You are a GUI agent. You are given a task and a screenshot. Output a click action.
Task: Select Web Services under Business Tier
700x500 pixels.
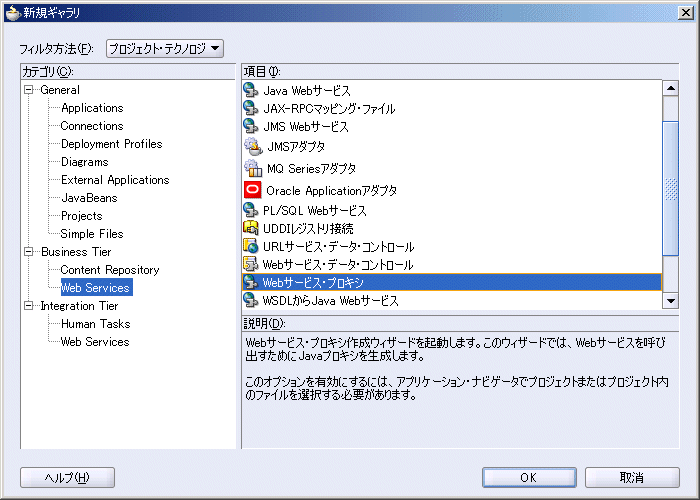point(96,288)
